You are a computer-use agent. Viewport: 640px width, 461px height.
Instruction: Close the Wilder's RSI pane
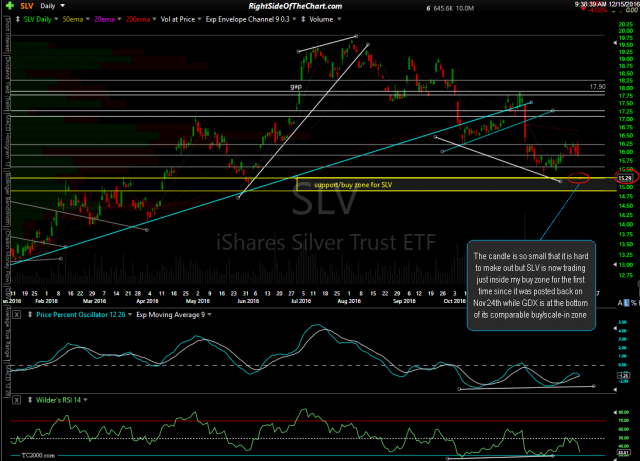pyautogui.click(x=16, y=400)
